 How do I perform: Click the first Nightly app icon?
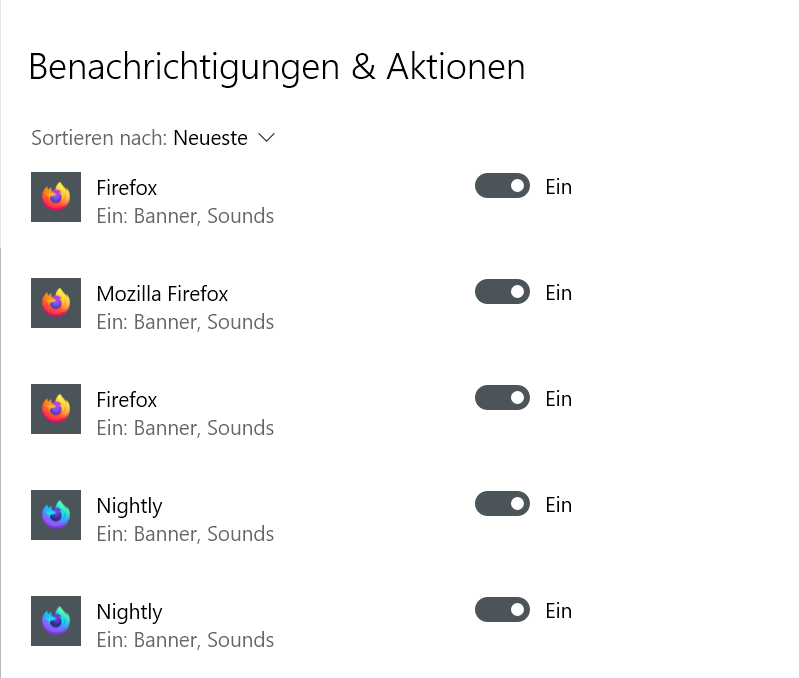click(x=56, y=515)
